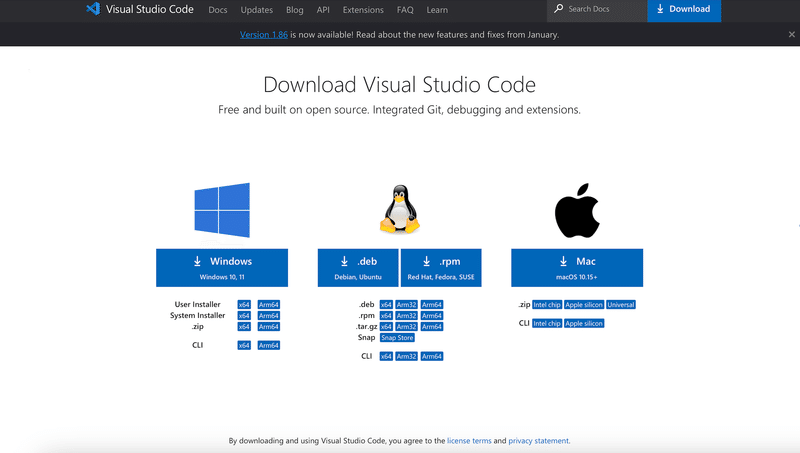Click the Visual Studio Code title text
Screen dimensions: 800x453
(x=149, y=9)
